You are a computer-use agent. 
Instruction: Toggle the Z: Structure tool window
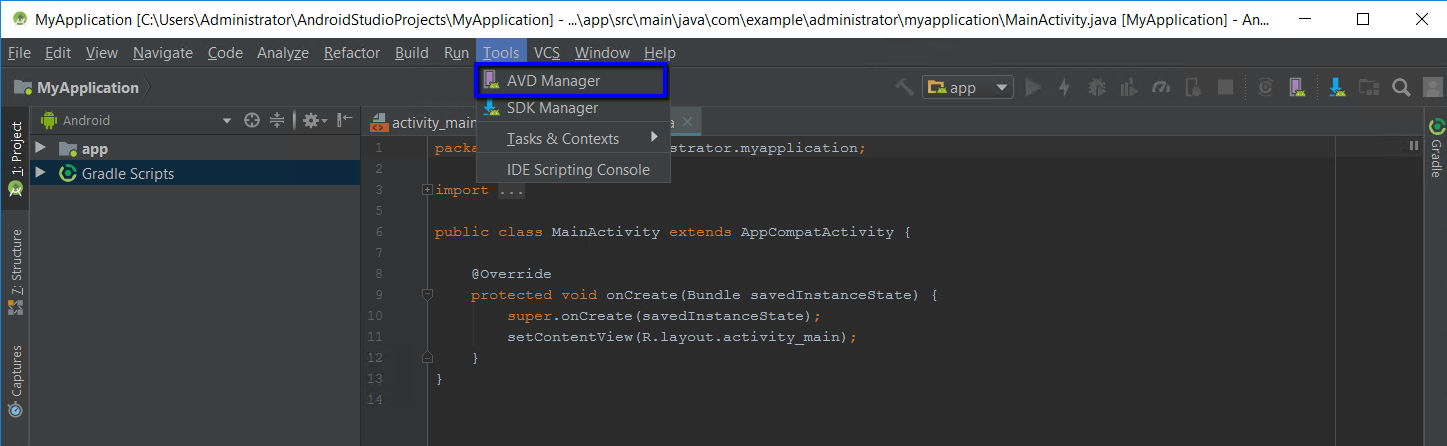tap(15, 272)
